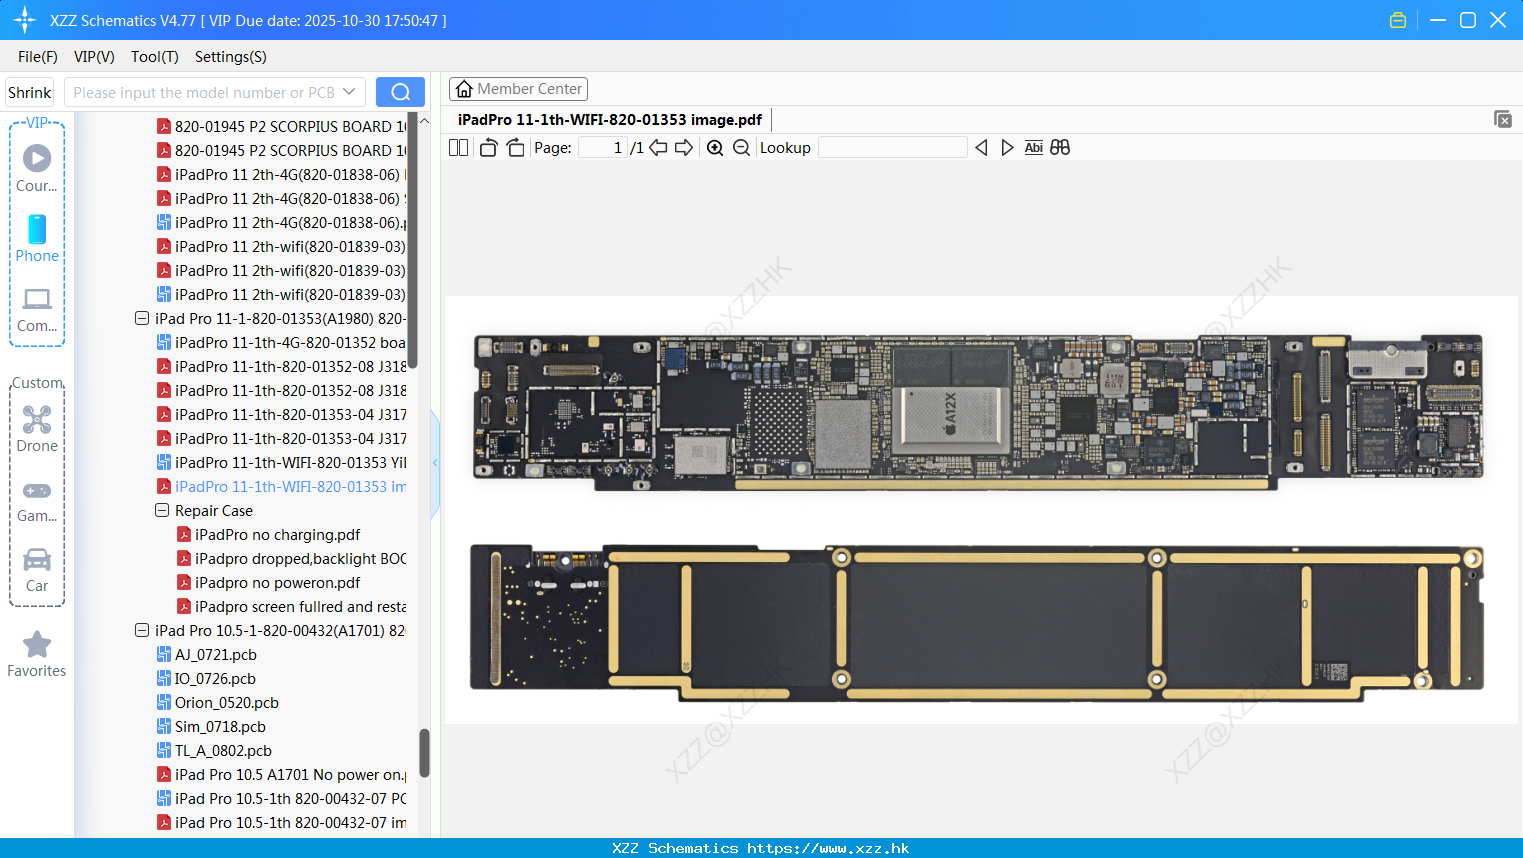Toggle the Abi whole-word match icon
The height and width of the screenshot is (858, 1523).
1033,148
